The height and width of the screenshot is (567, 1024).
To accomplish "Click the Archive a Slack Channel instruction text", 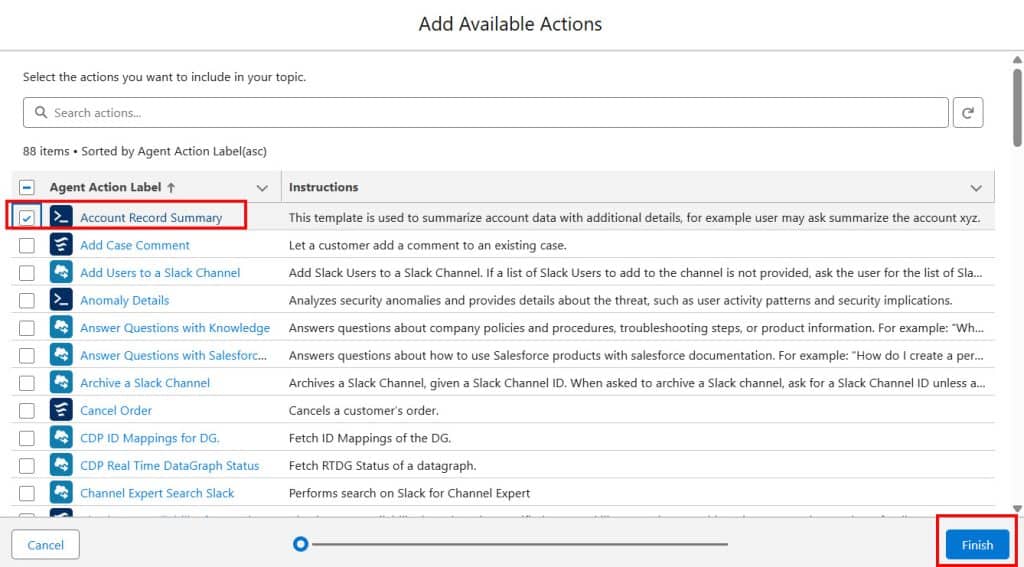I will (637, 383).
